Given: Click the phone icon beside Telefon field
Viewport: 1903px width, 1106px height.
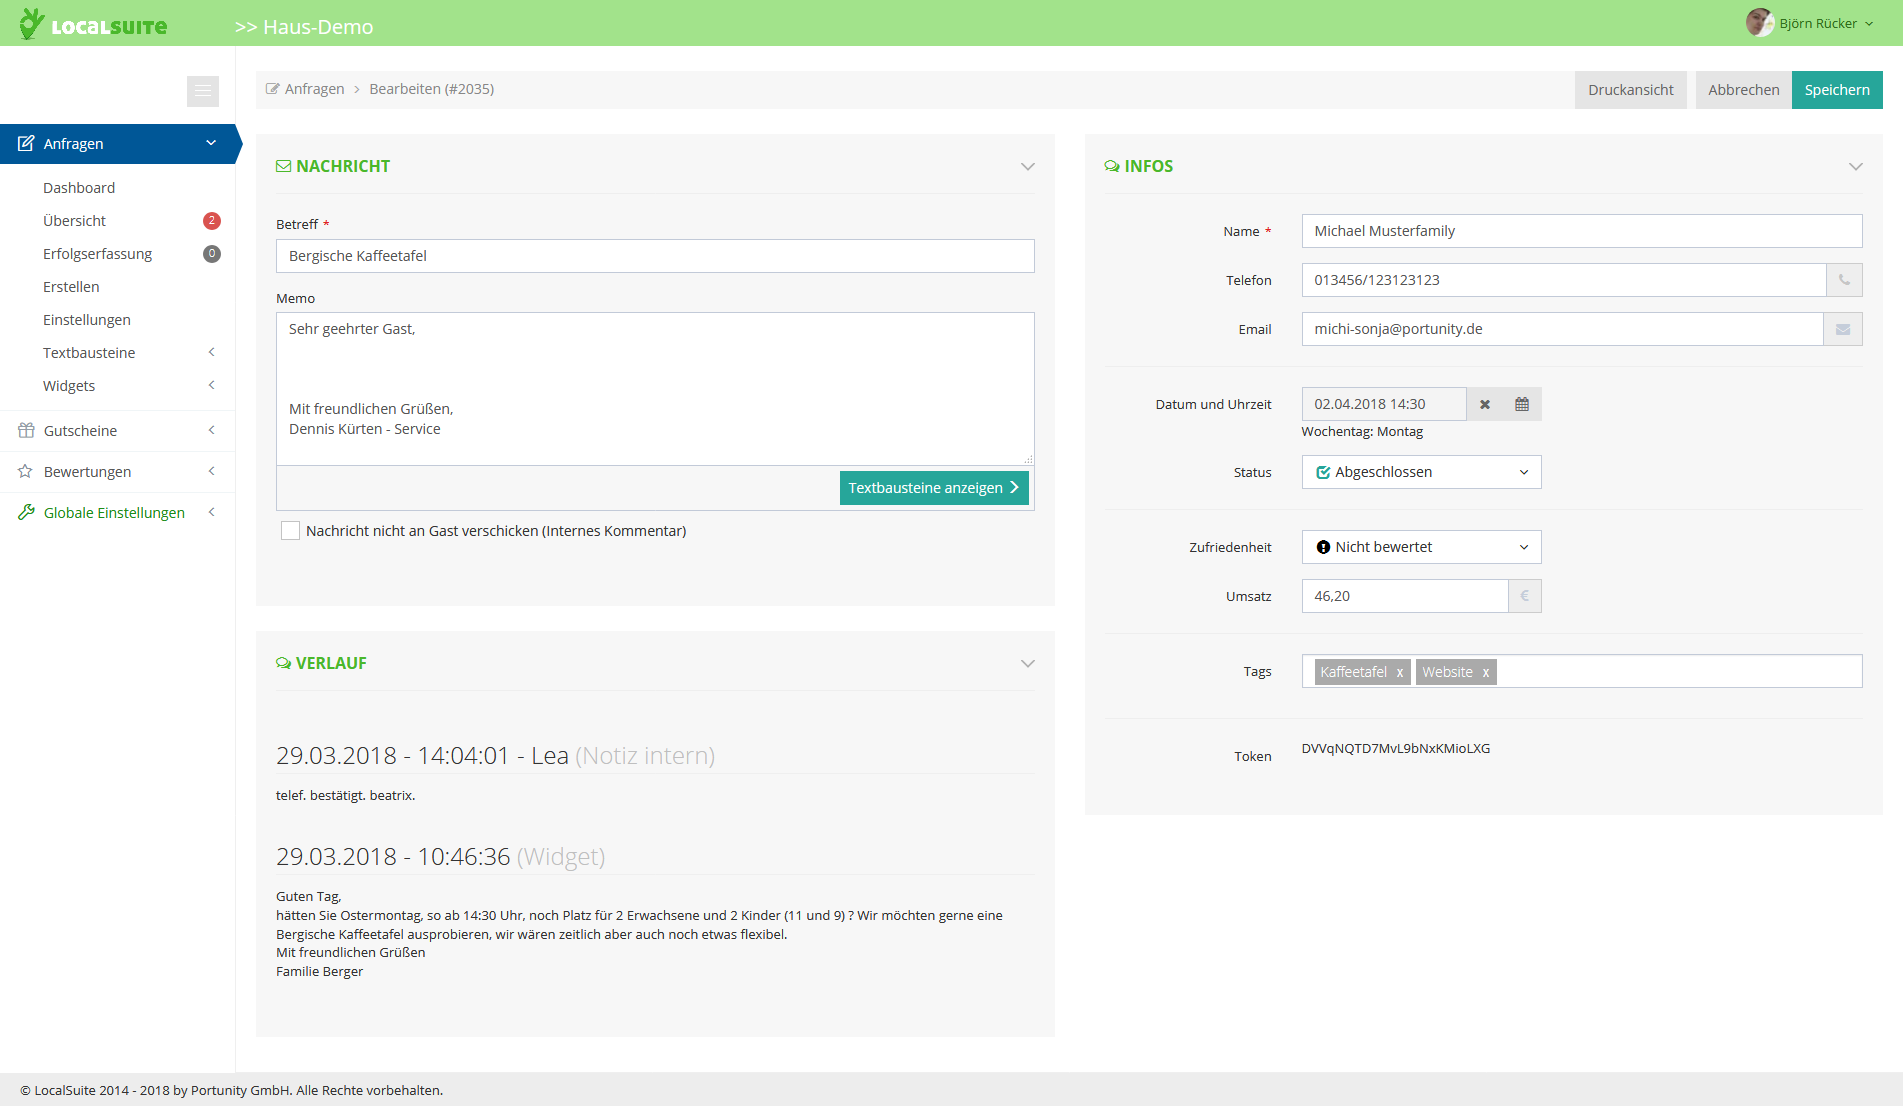Looking at the screenshot, I should (x=1843, y=280).
